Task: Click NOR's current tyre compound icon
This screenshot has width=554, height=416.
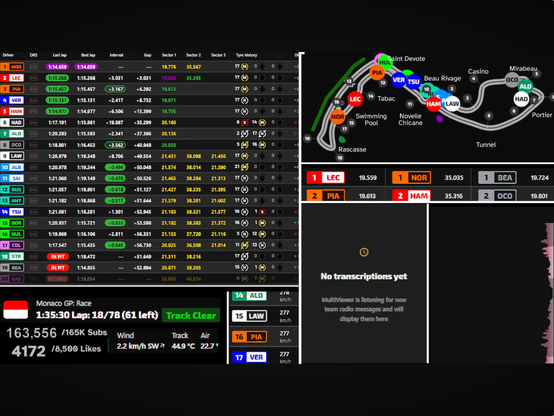Action: coord(244,66)
